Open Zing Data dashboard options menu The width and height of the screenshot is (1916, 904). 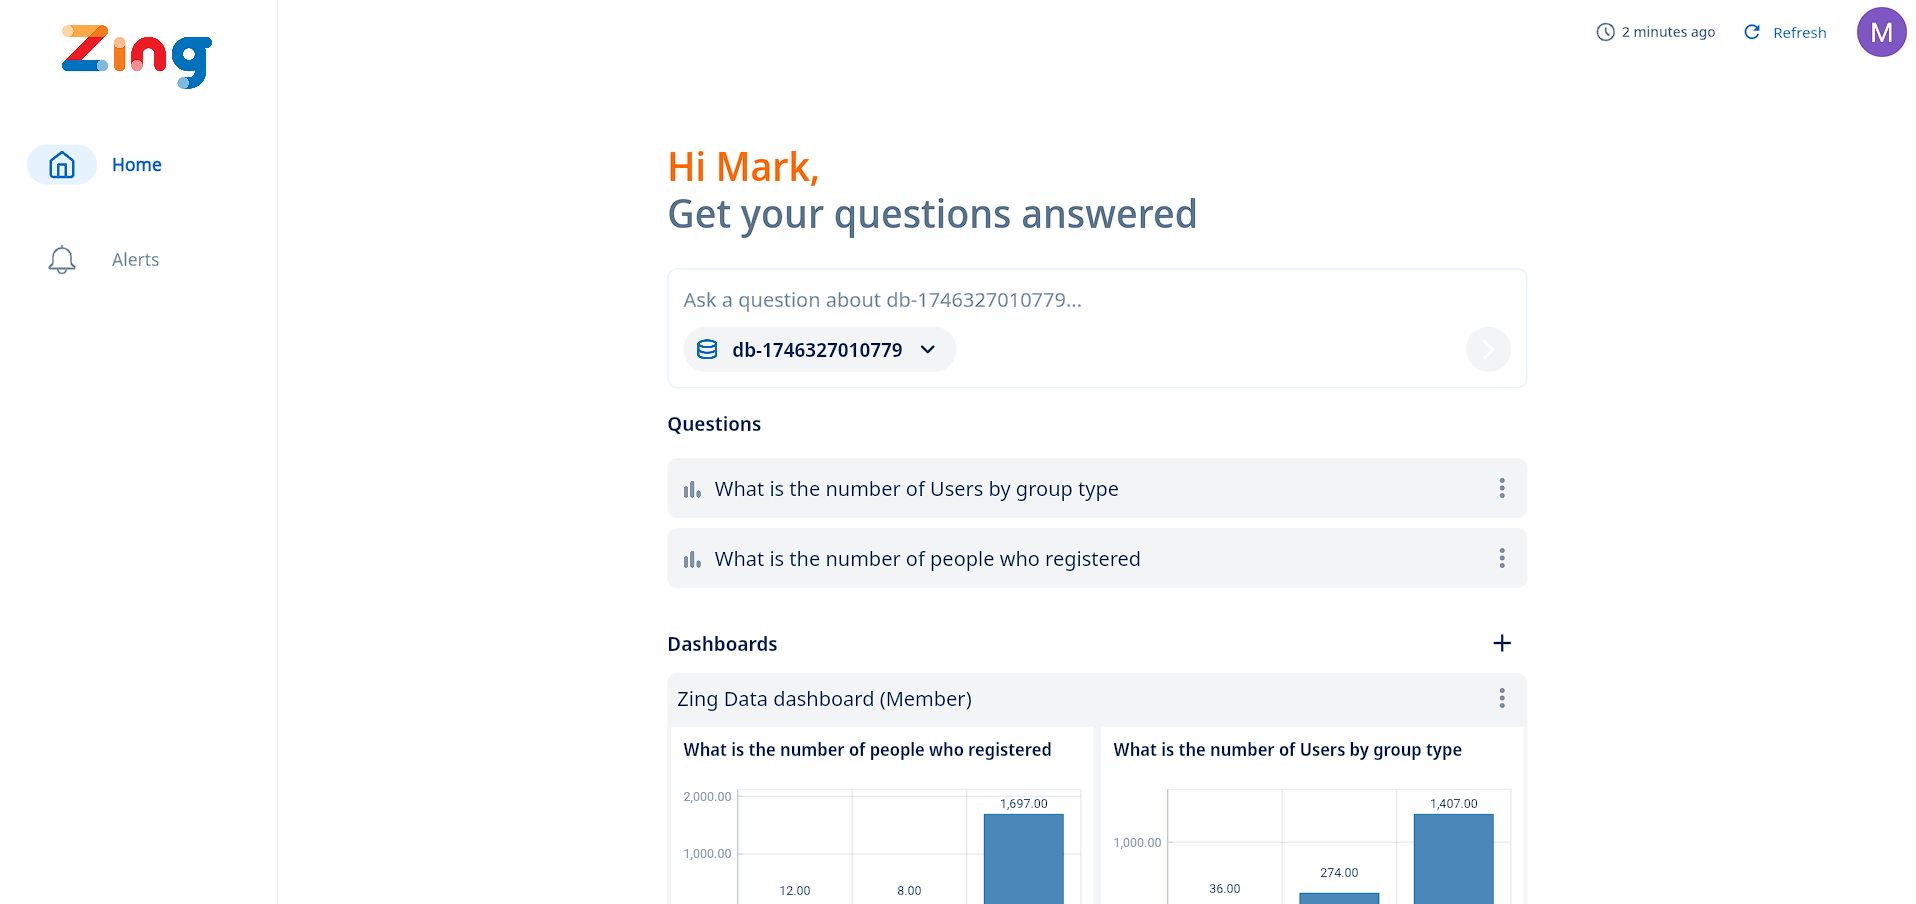click(1501, 698)
